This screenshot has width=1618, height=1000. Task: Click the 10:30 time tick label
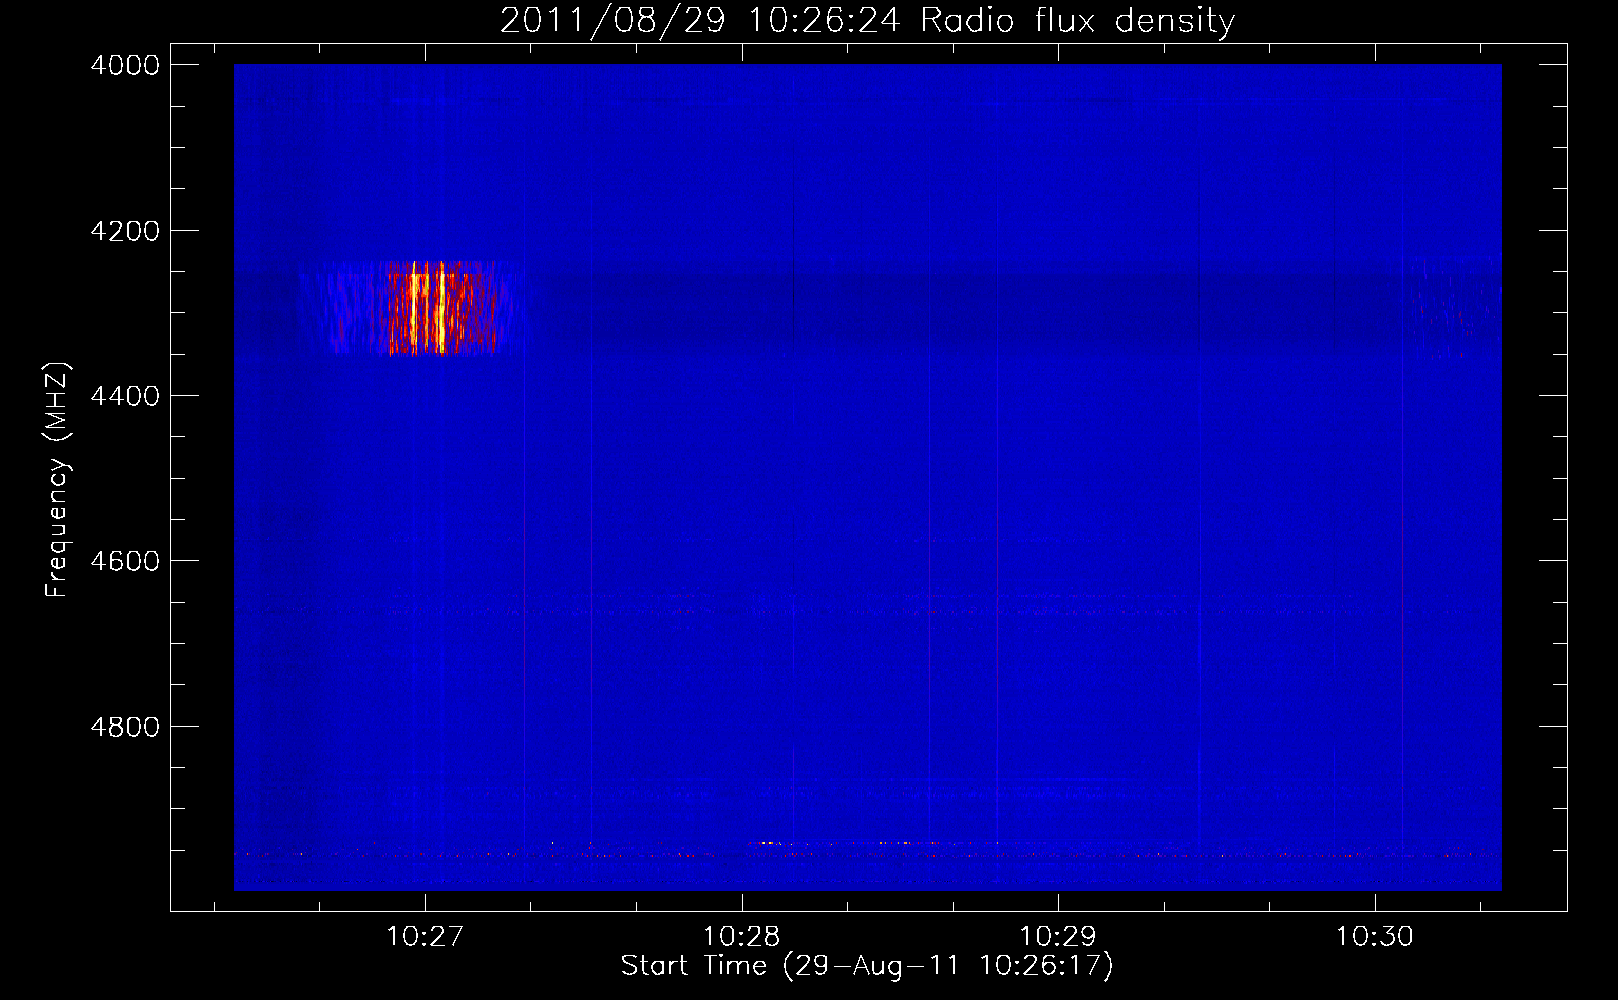(x=1374, y=936)
